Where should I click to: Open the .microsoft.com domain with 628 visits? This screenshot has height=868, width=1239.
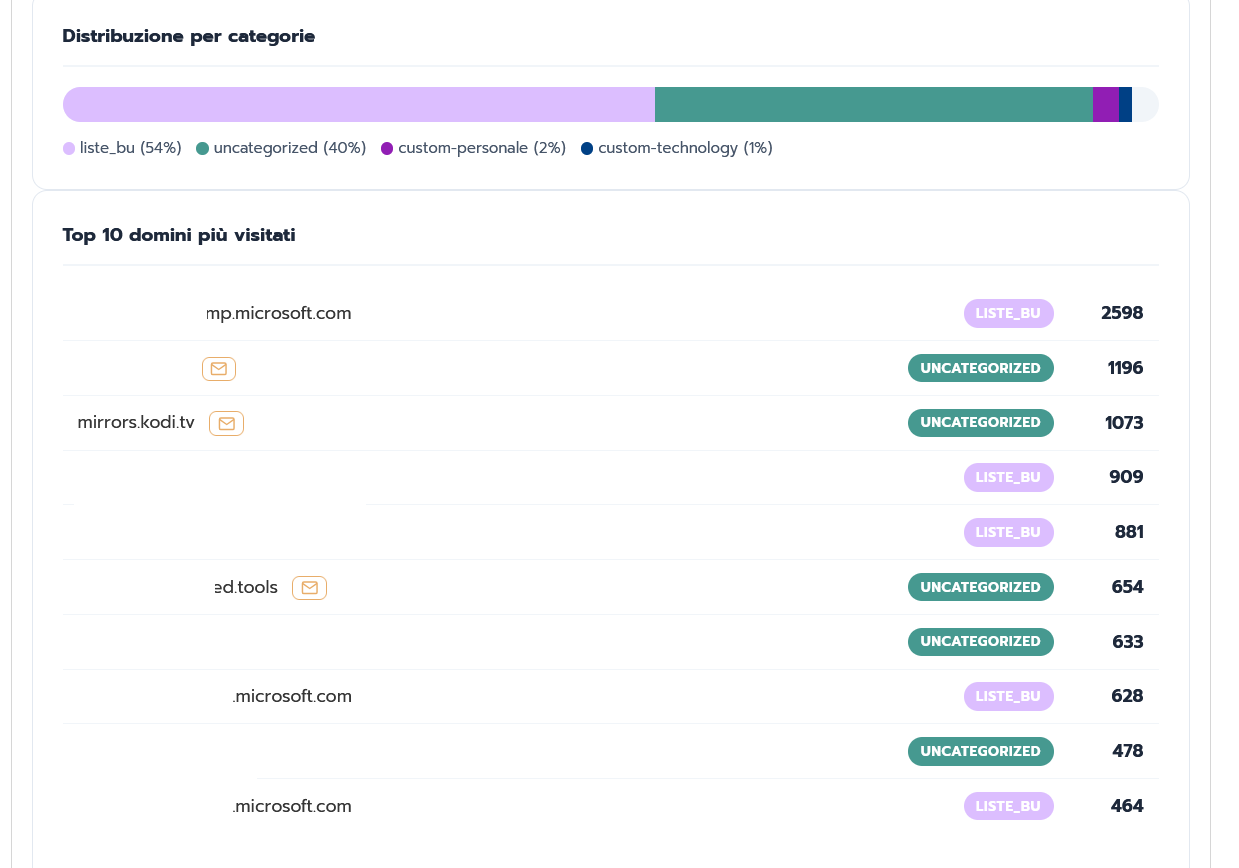click(x=292, y=697)
